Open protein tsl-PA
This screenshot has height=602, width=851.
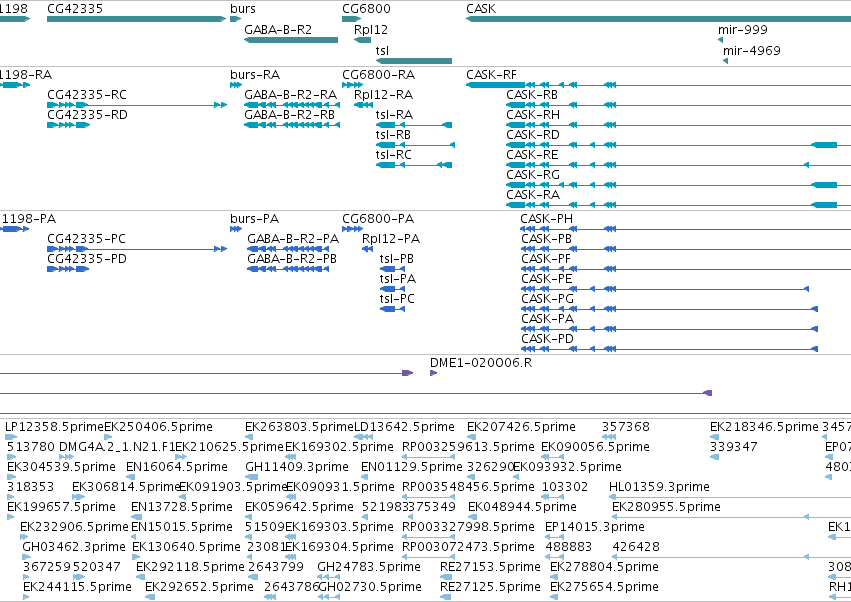[x=398, y=279]
